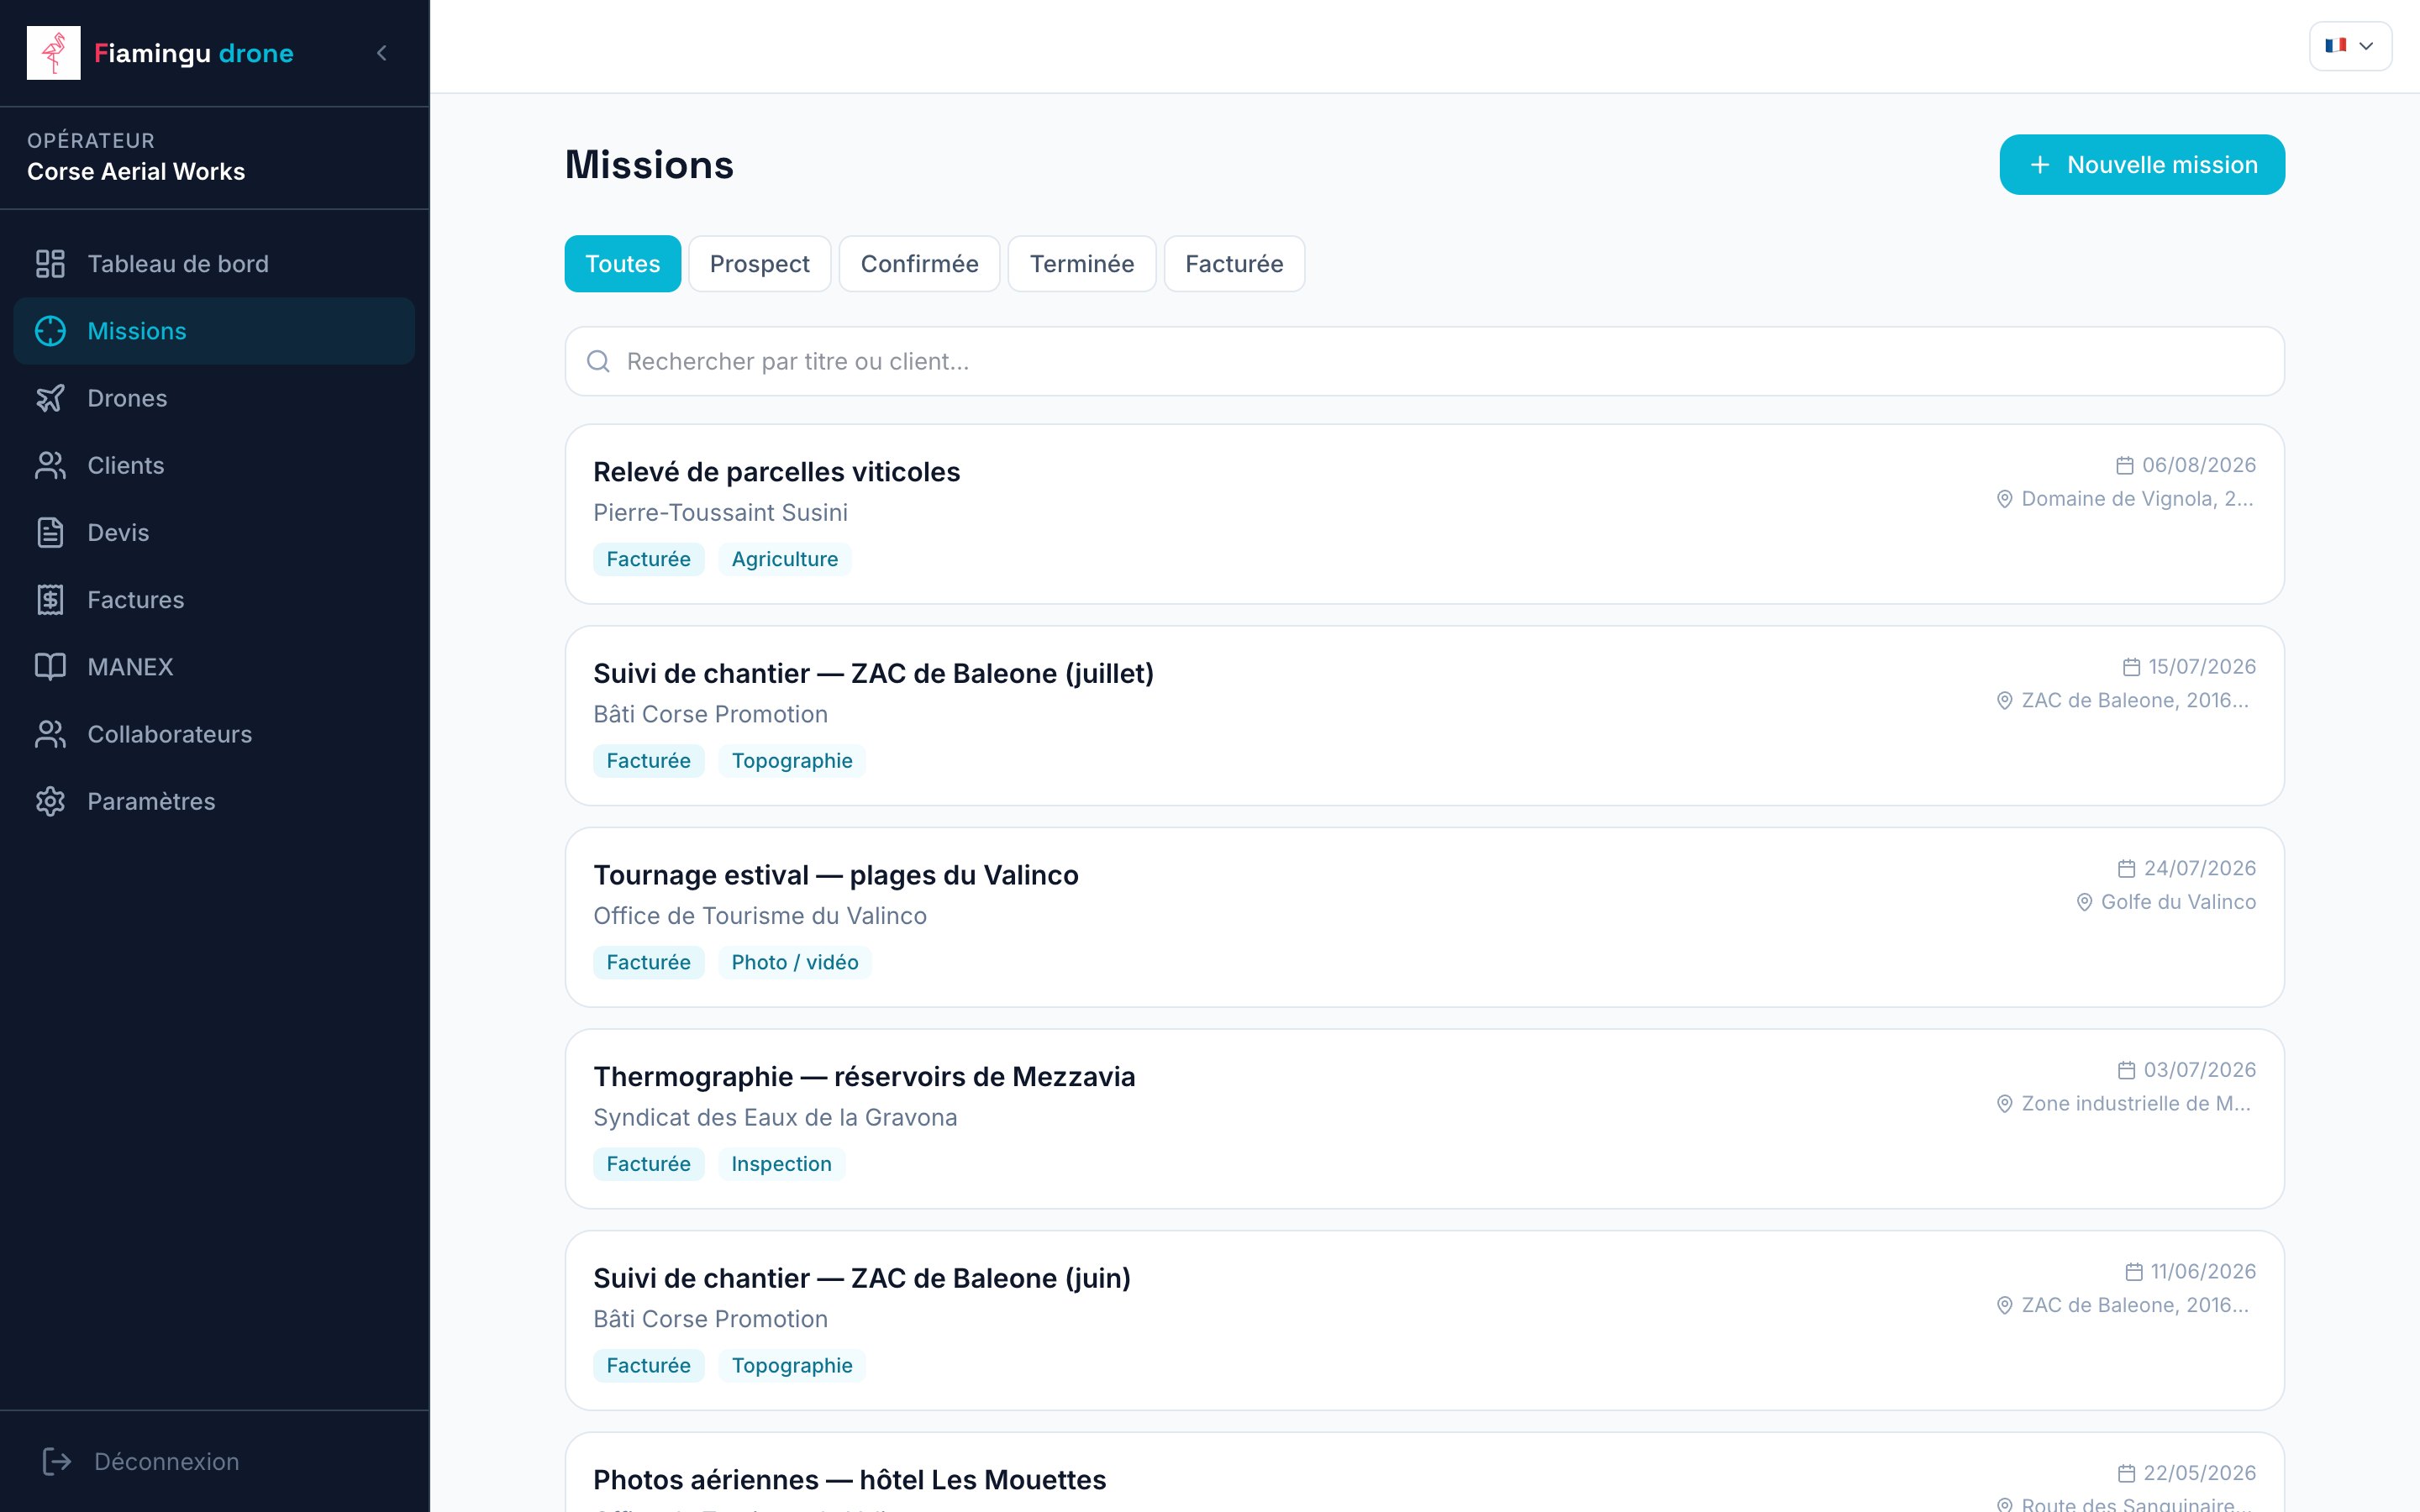Filter missions by Terminée
This screenshot has height=1512, width=2420.
tap(1081, 264)
